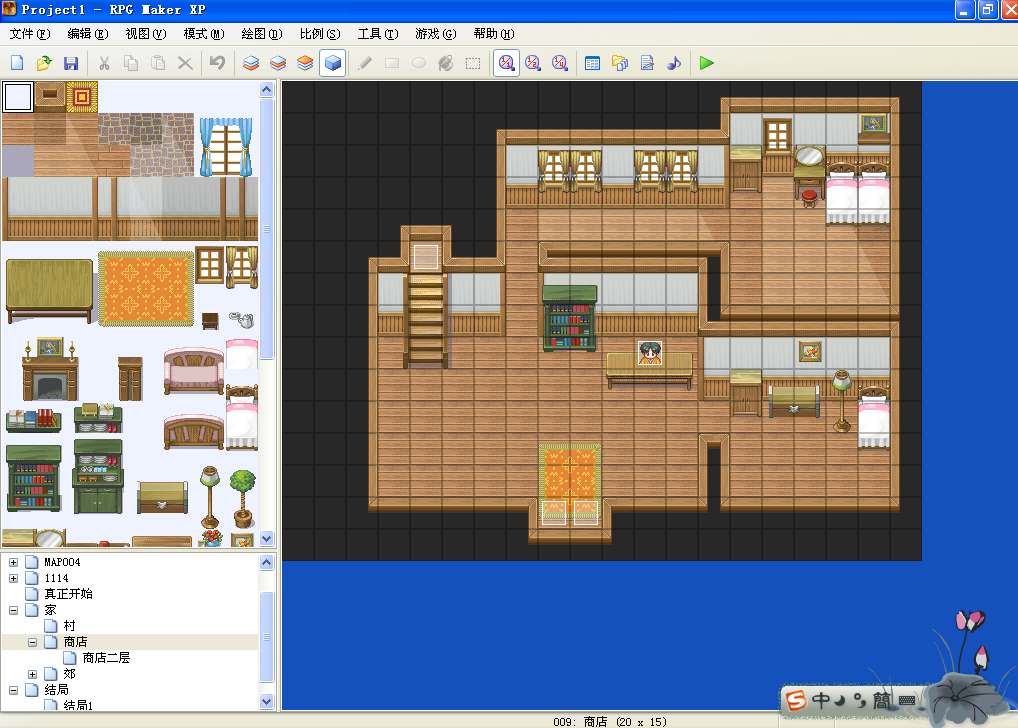
Task: Open the 游戏 (Game) menu
Action: pyautogui.click(x=436, y=34)
